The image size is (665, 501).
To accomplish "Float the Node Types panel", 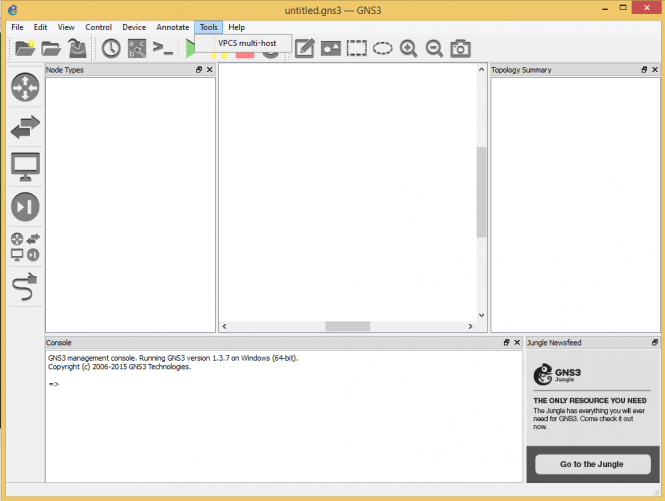I will pos(199,70).
